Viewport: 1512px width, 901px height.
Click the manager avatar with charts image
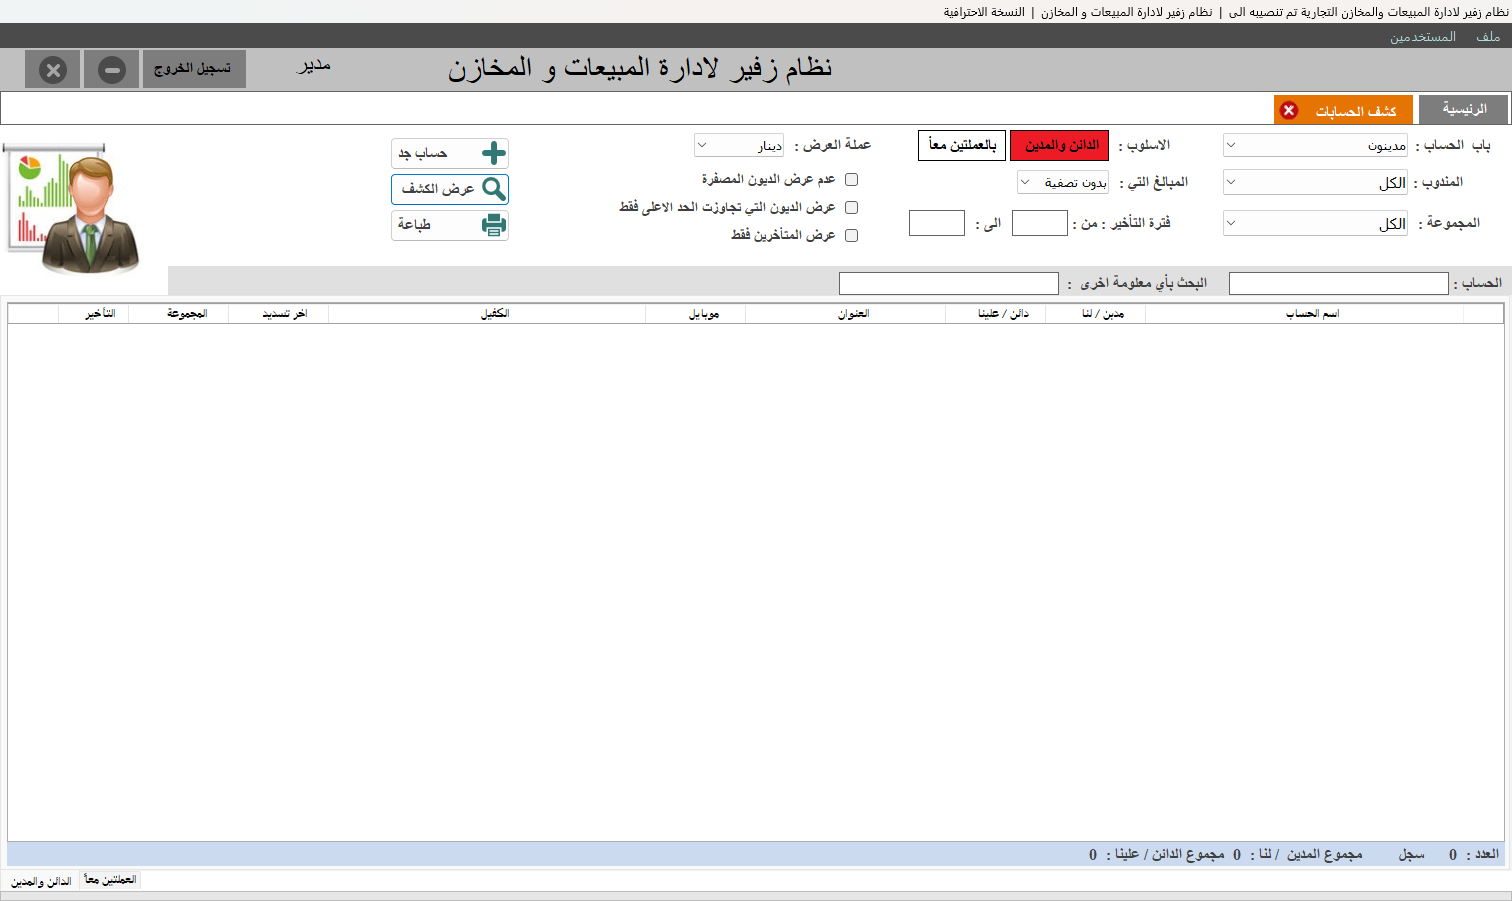point(72,208)
